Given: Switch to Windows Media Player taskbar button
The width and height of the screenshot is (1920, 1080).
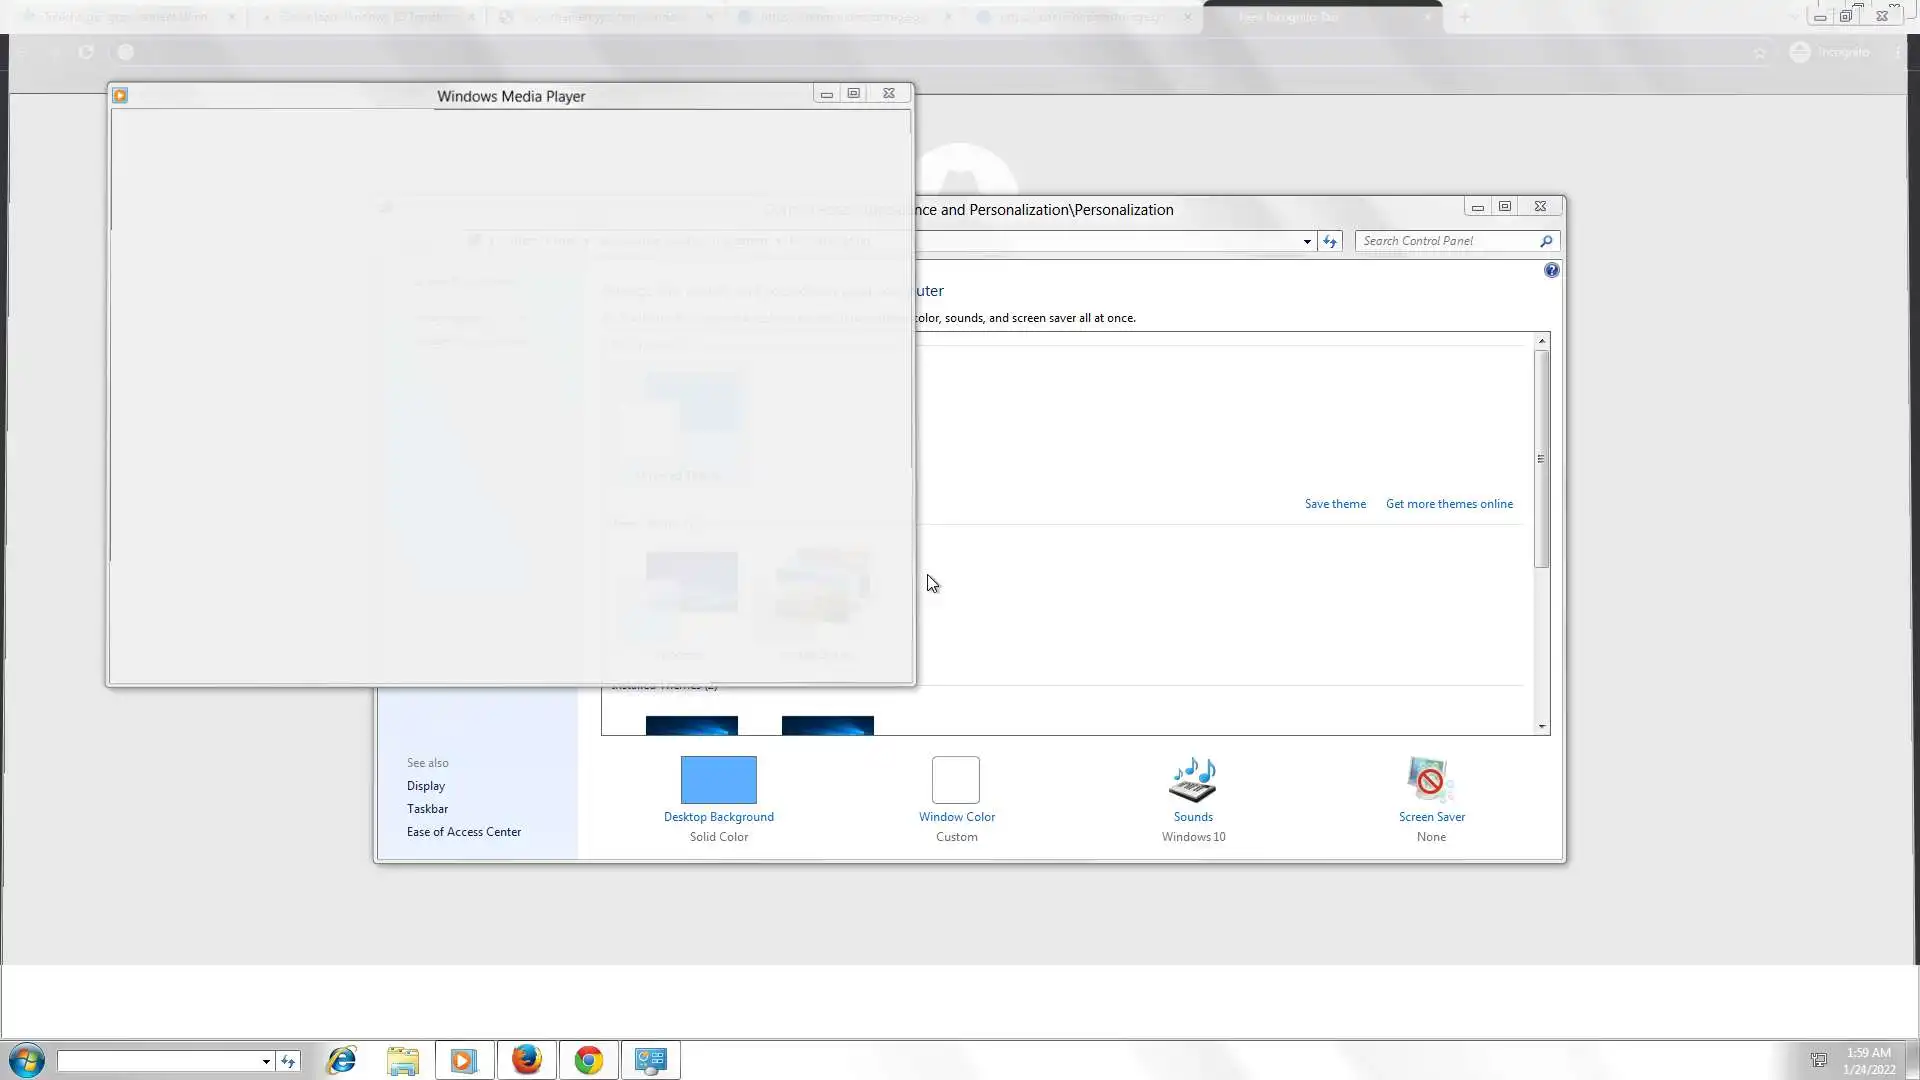Looking at the screenshot, I should coord(464,1060).
